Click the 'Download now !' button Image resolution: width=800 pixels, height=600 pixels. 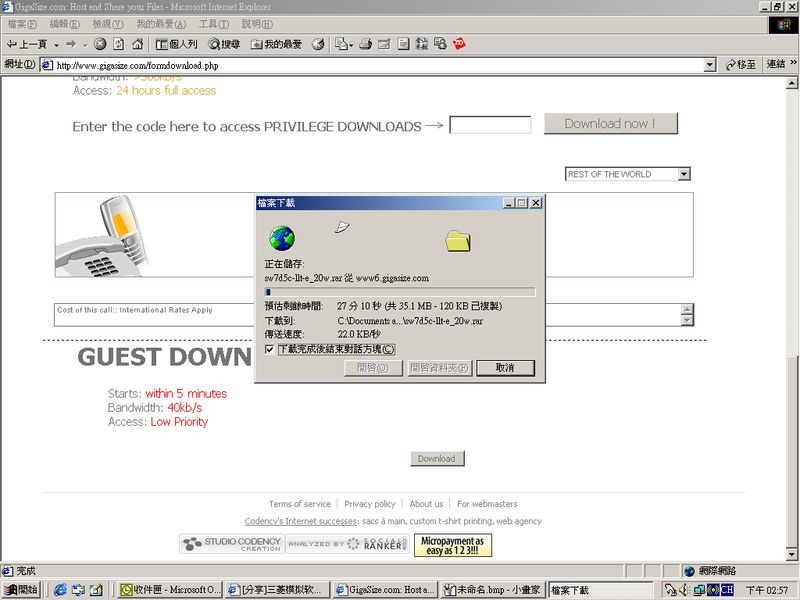point(610,124)
